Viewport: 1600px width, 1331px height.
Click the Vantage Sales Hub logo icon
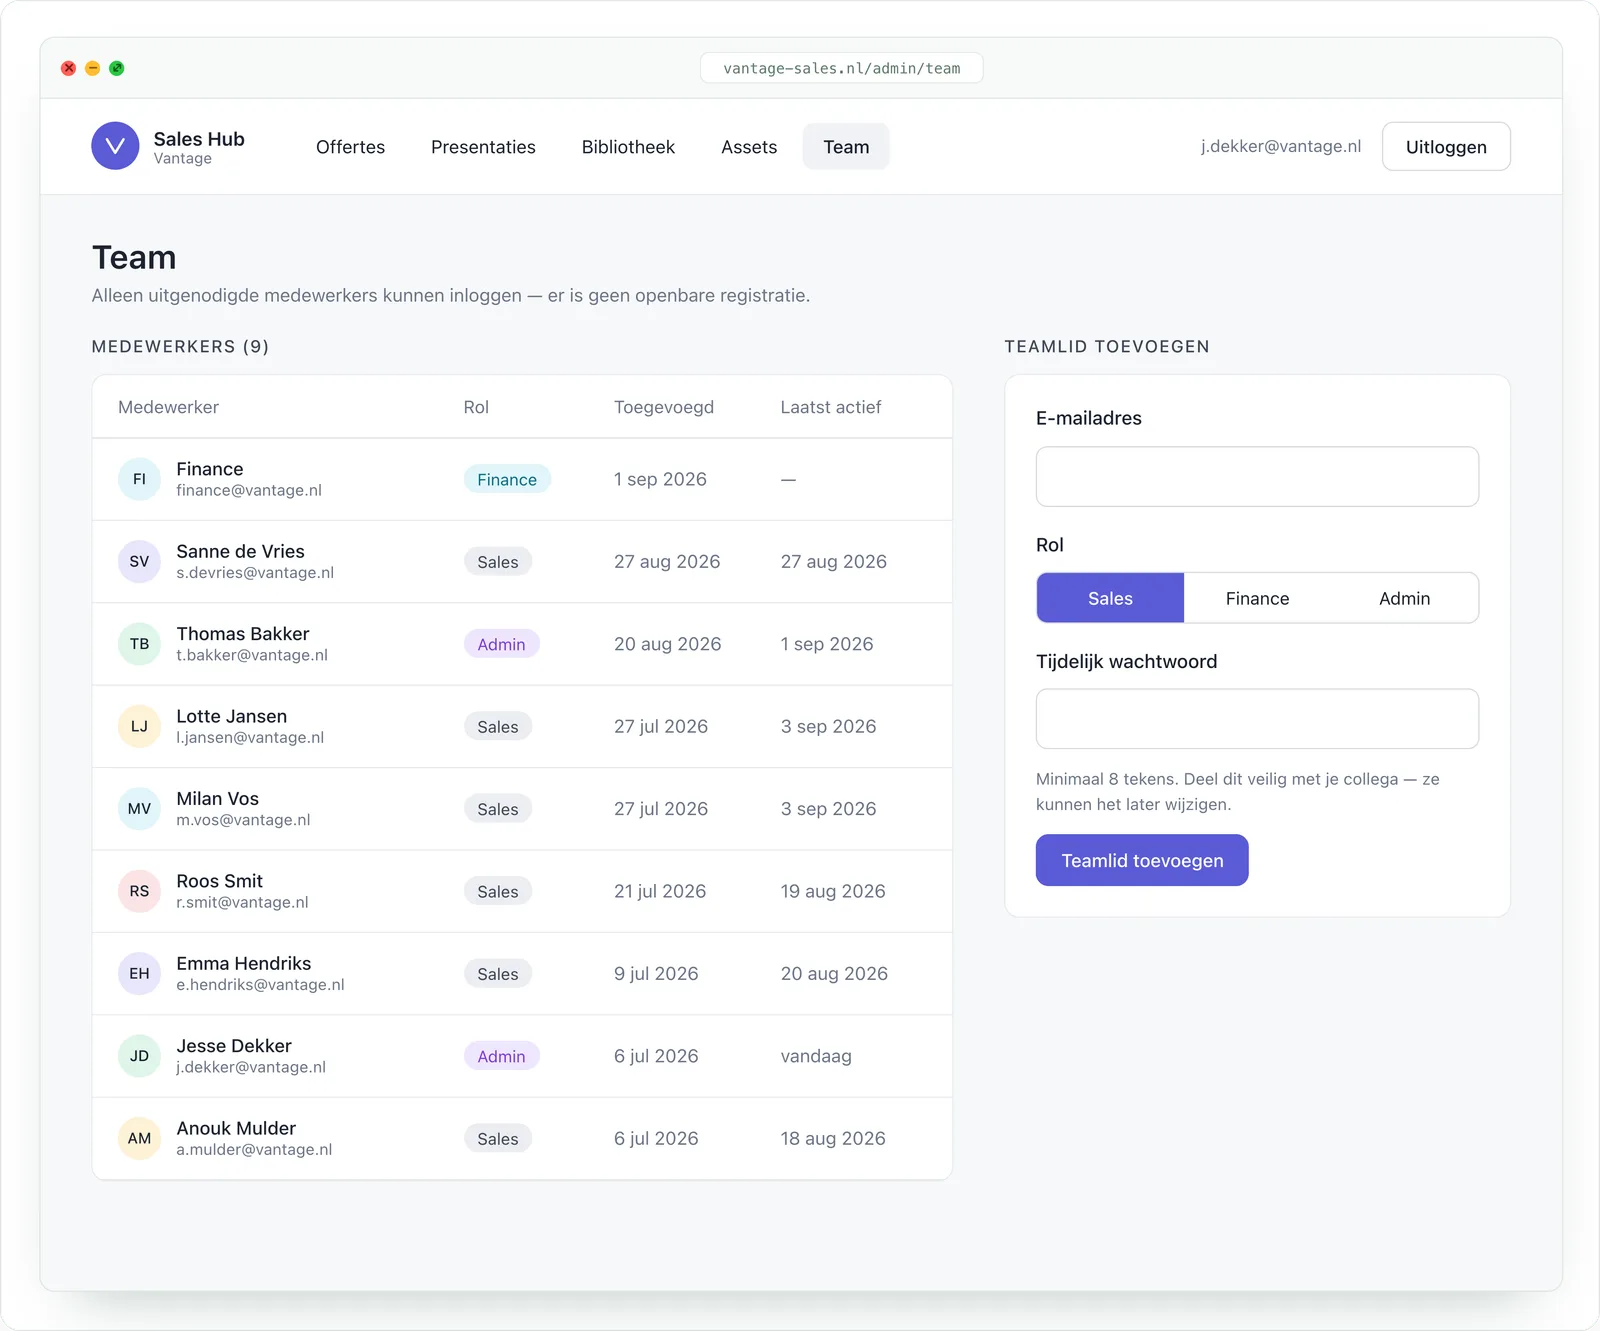pos(115,146)
